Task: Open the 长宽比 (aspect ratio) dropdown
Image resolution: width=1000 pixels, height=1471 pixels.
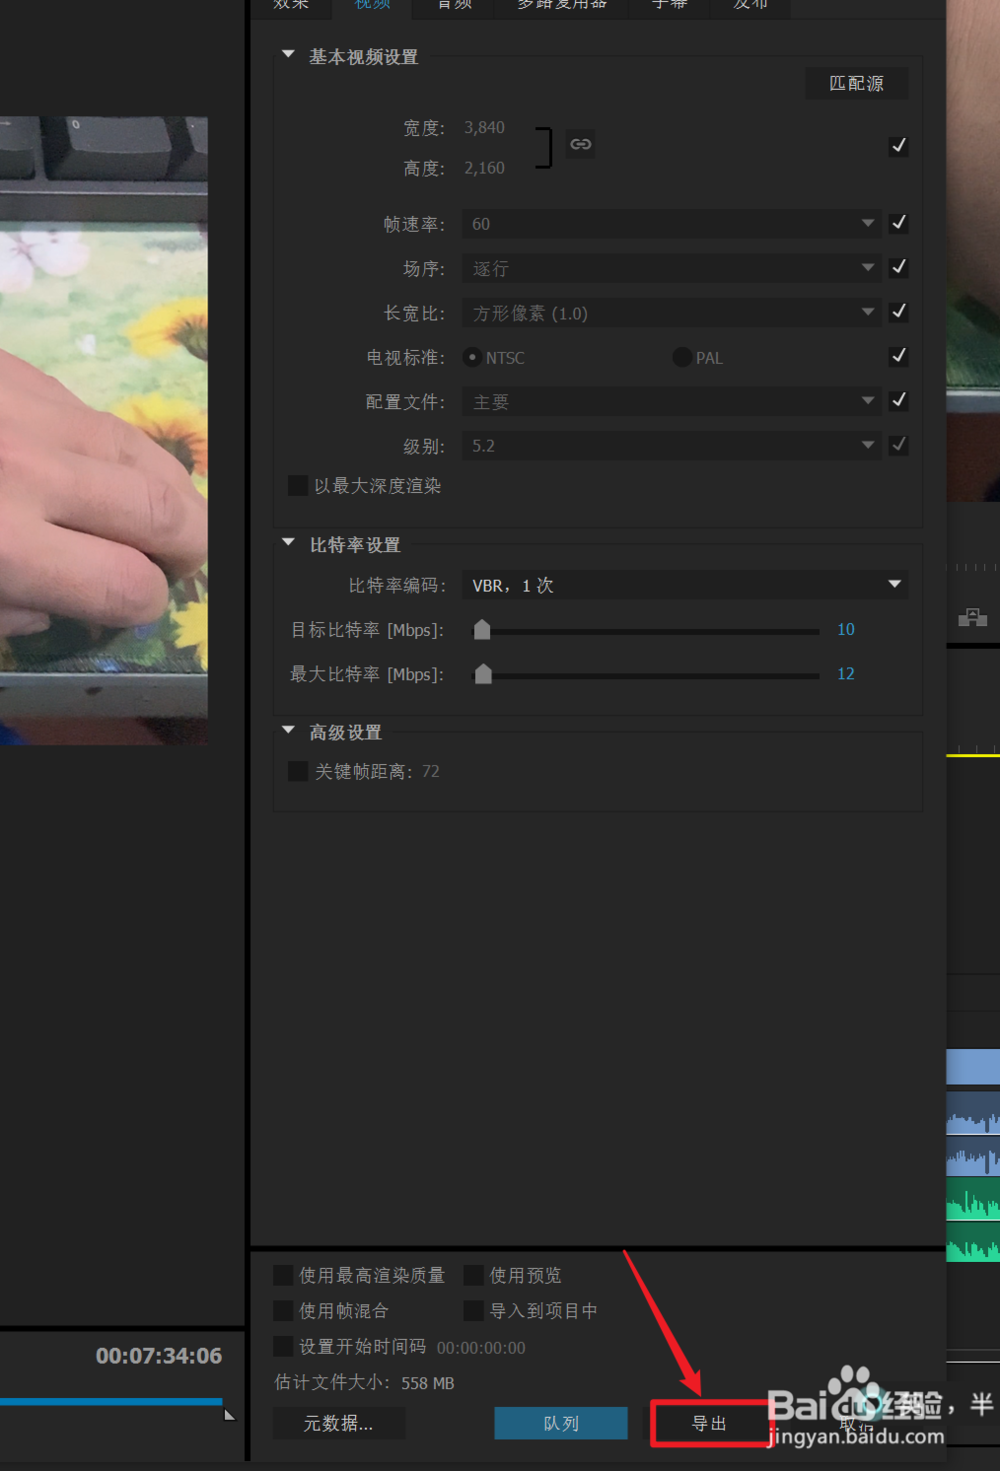Action: click(x=866, y=311)
